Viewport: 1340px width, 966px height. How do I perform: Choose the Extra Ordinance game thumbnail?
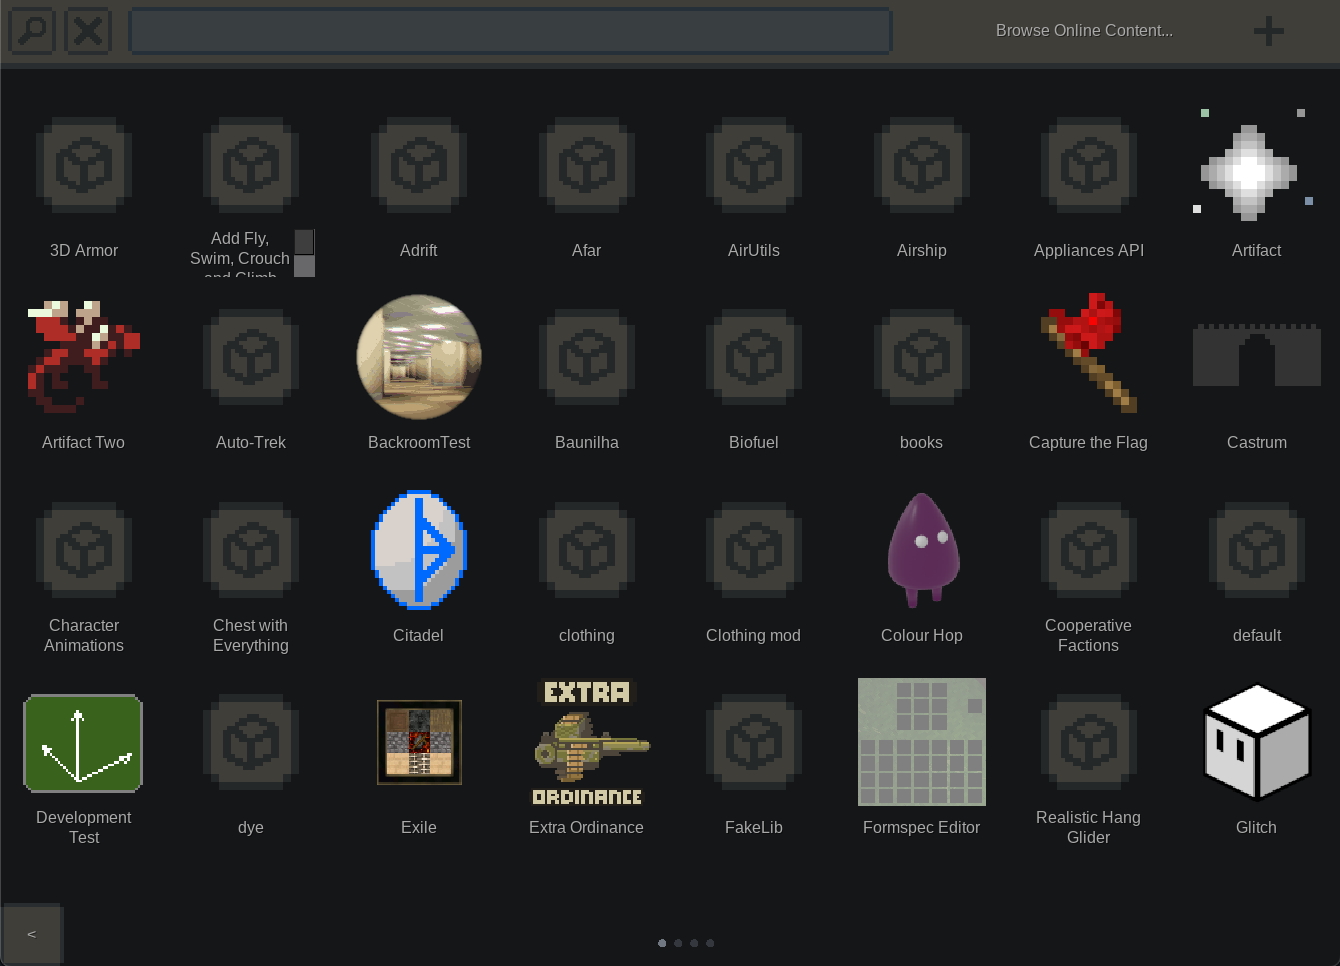tap(587, 743)
